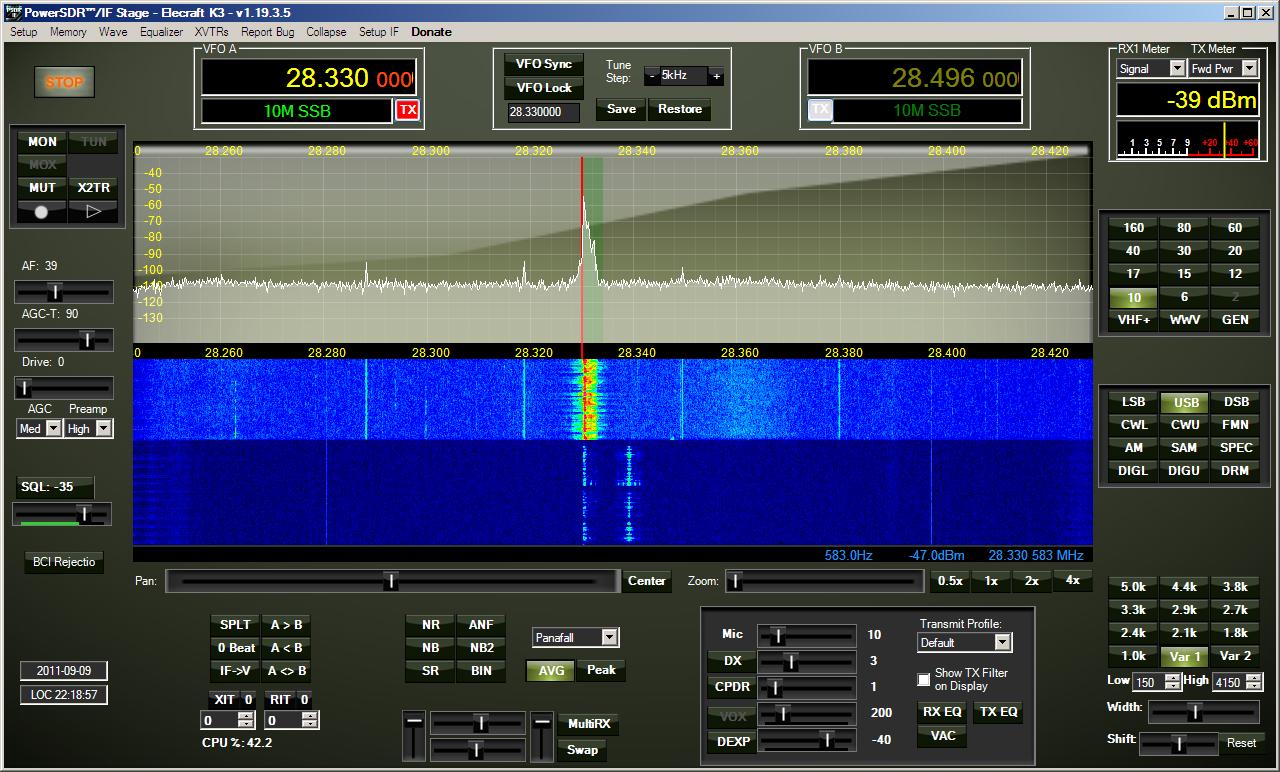Click the panadapter spectrum at the red tuning marker
Image resolution: width=1280 pixels, height=772 pixels.
tap(581, 250)
